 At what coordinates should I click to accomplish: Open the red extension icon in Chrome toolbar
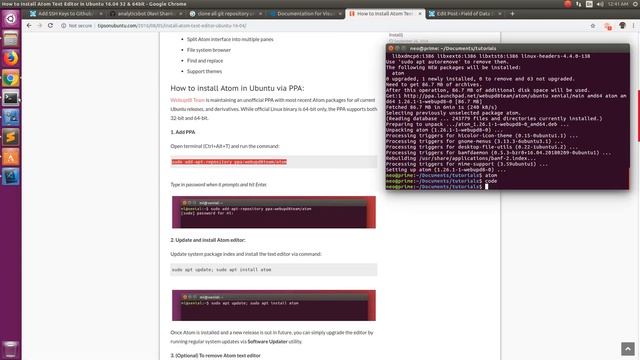(607, 26)
